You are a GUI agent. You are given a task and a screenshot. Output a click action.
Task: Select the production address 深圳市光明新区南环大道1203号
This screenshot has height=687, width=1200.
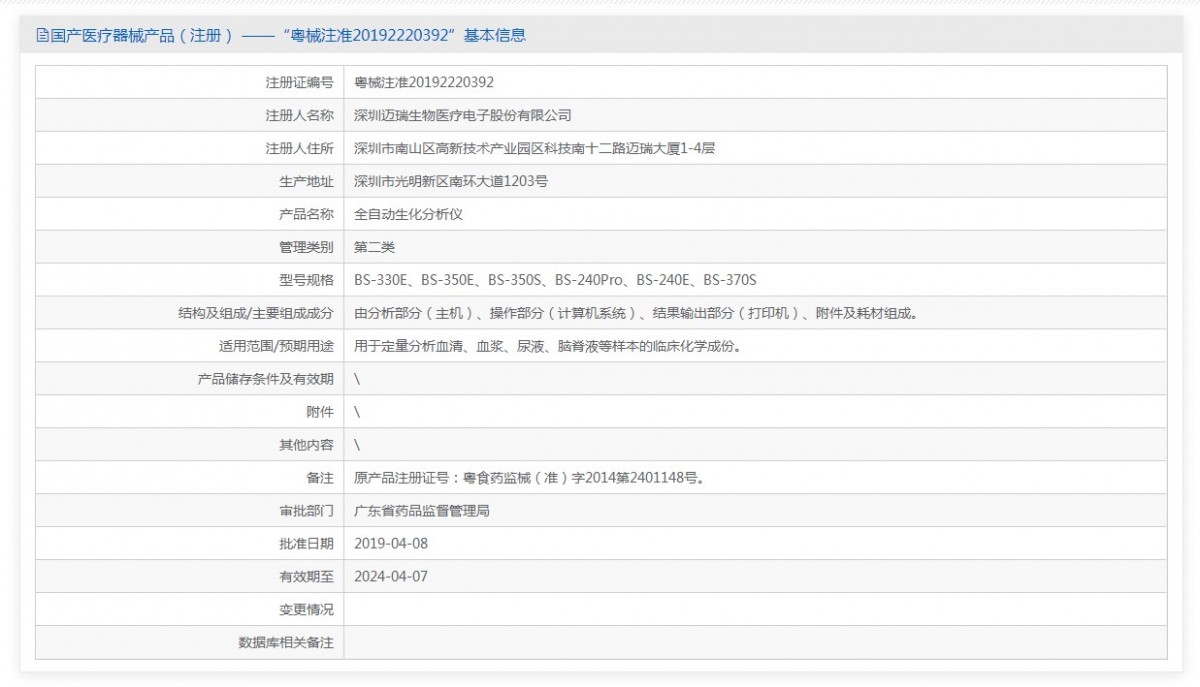pos(451,181)
